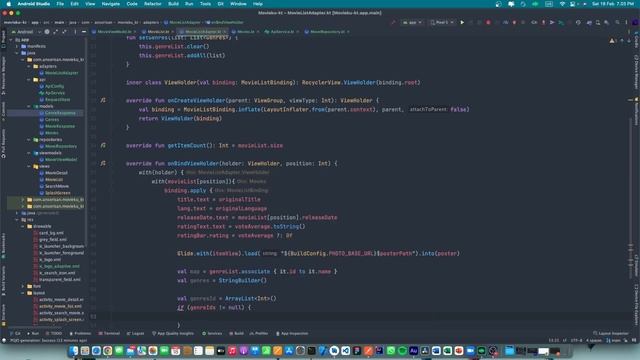
Task: Open the Build menu
Action: coord(173,4)
